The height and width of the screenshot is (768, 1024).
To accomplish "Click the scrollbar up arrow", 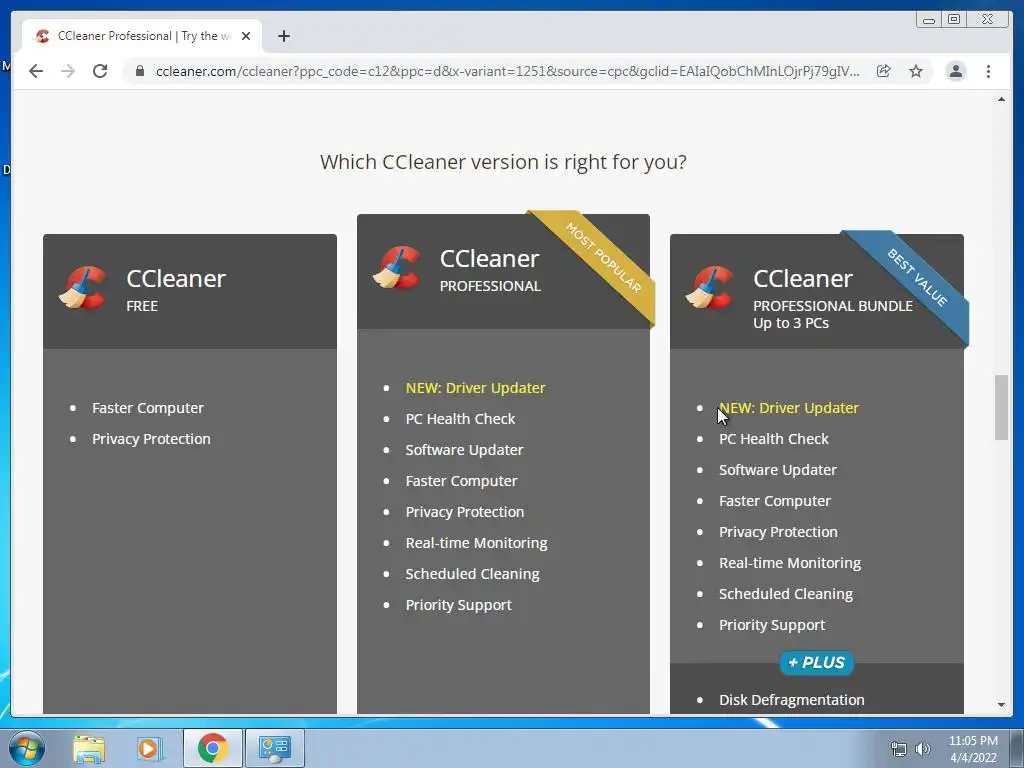I will click(1001, 99).
